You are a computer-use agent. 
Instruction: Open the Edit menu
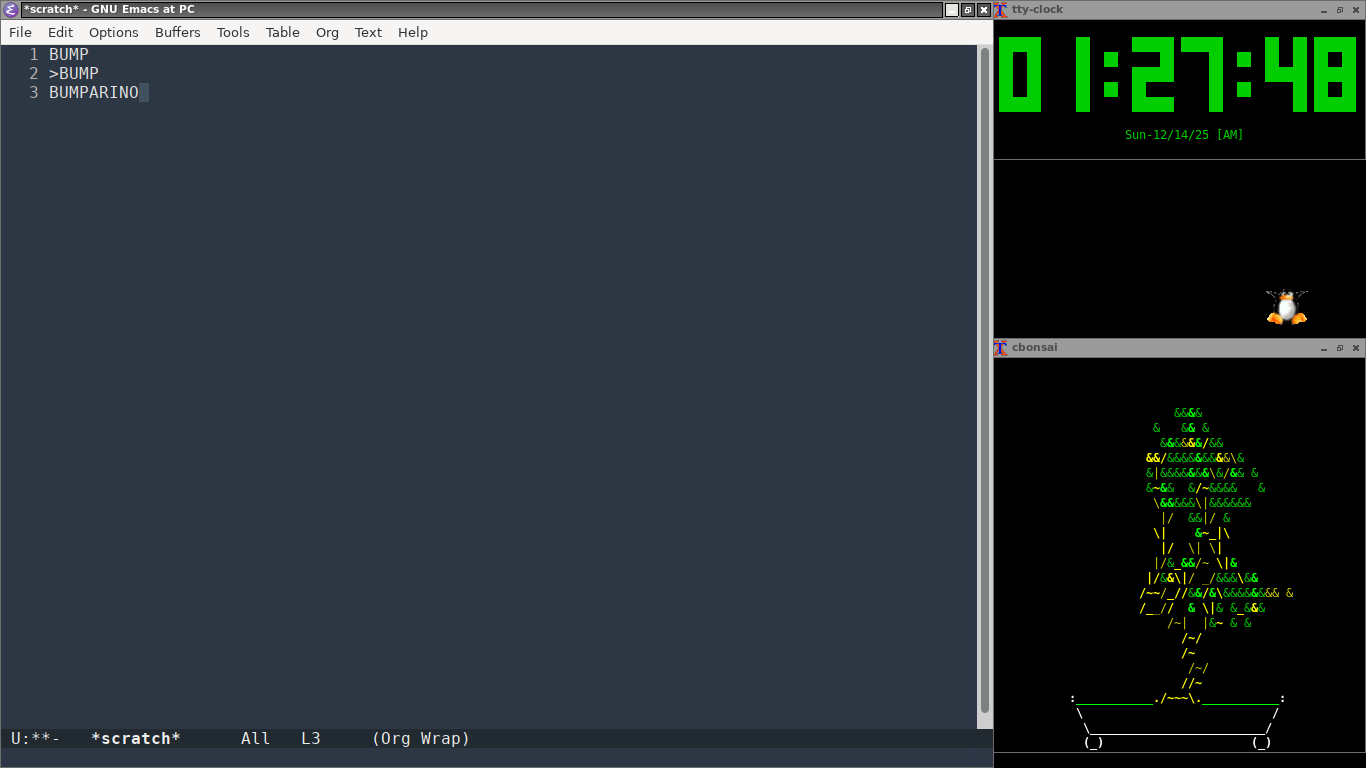(x=61, y=32)
